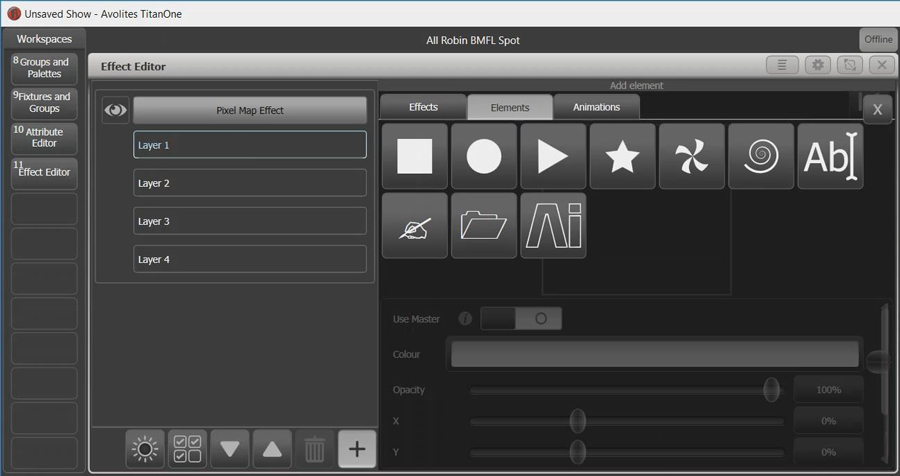Move selected layer down
The height and width of the screenshot is (476, 900).
[230, 448]
